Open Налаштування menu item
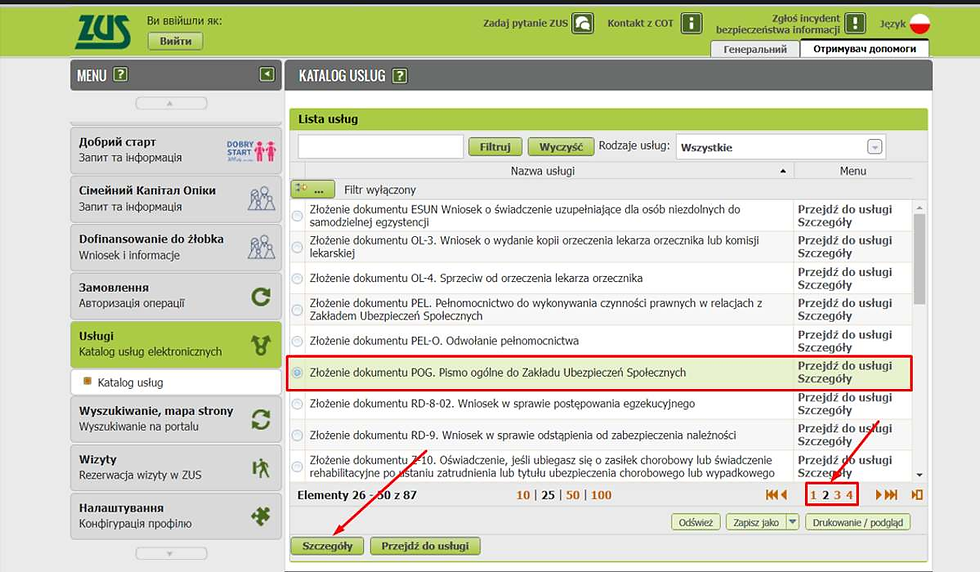 click(x=176, y=516)
